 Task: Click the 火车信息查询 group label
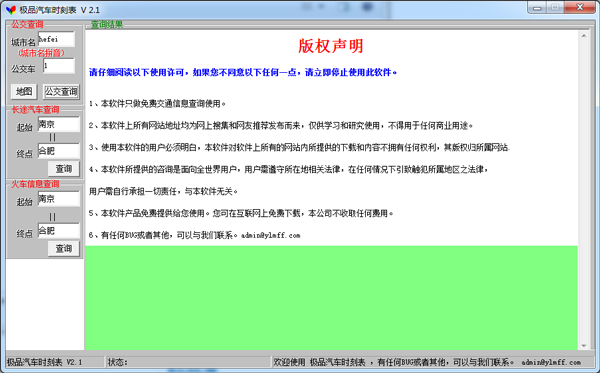point(35,184)
